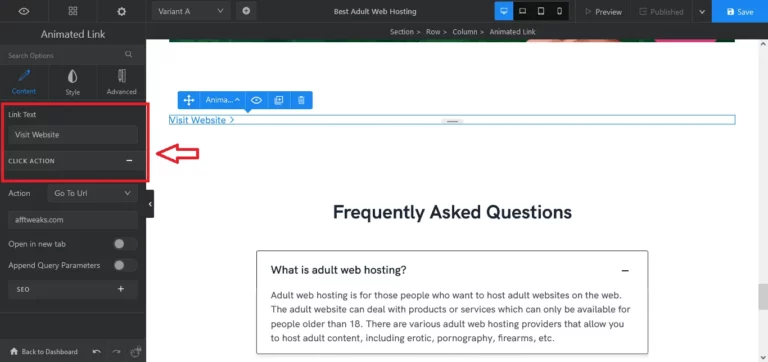The image size is (768, 362).
Task: Toggle Append Query Parameters switch
Action: (125, 265)
